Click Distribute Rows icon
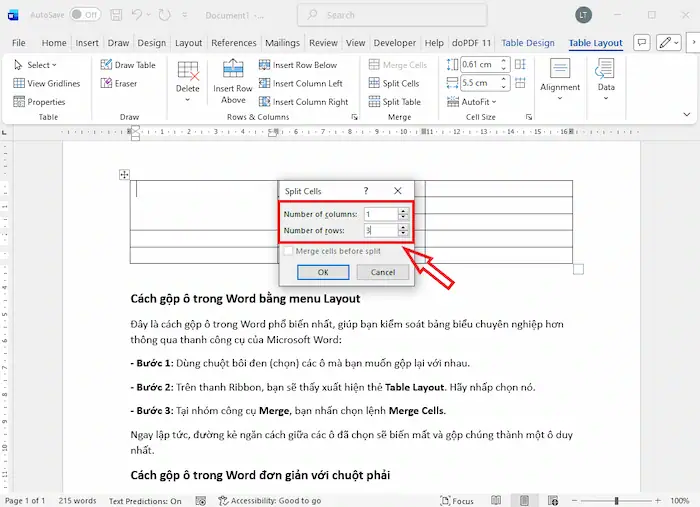 point(520,65)
